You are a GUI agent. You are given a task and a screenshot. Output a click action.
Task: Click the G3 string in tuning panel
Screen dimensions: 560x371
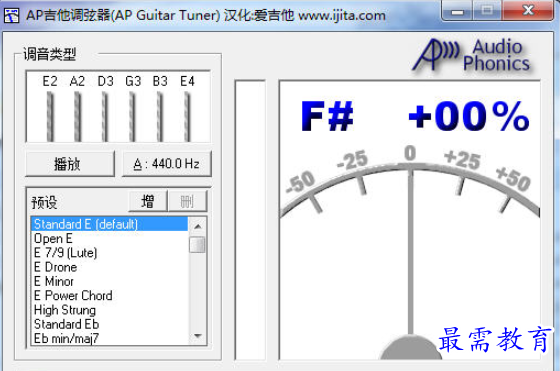click(x=132, y=116)
